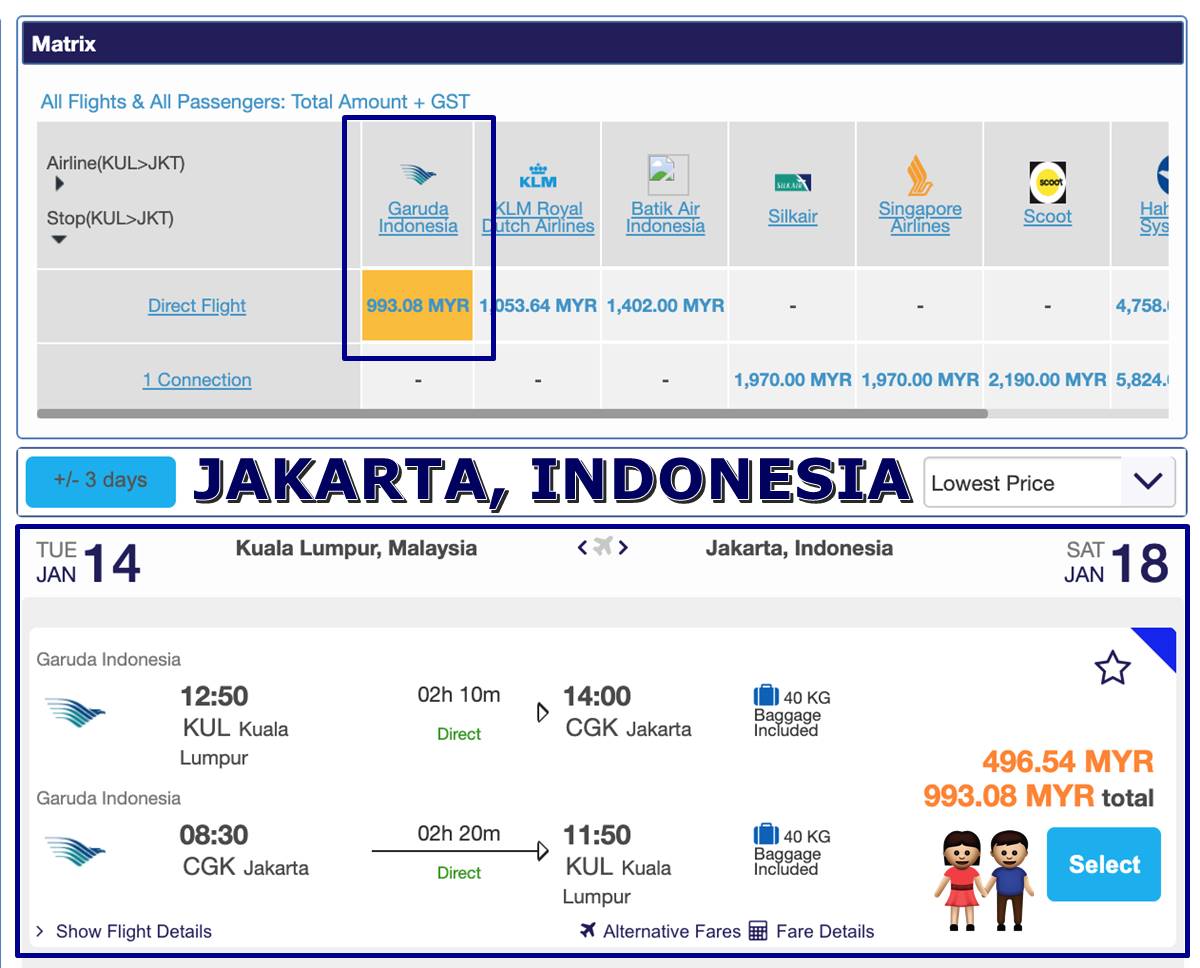Click Garuda logo on 08:30 return flight
Viewport: 1200px width, 968px height.
(x=76, y=852)
